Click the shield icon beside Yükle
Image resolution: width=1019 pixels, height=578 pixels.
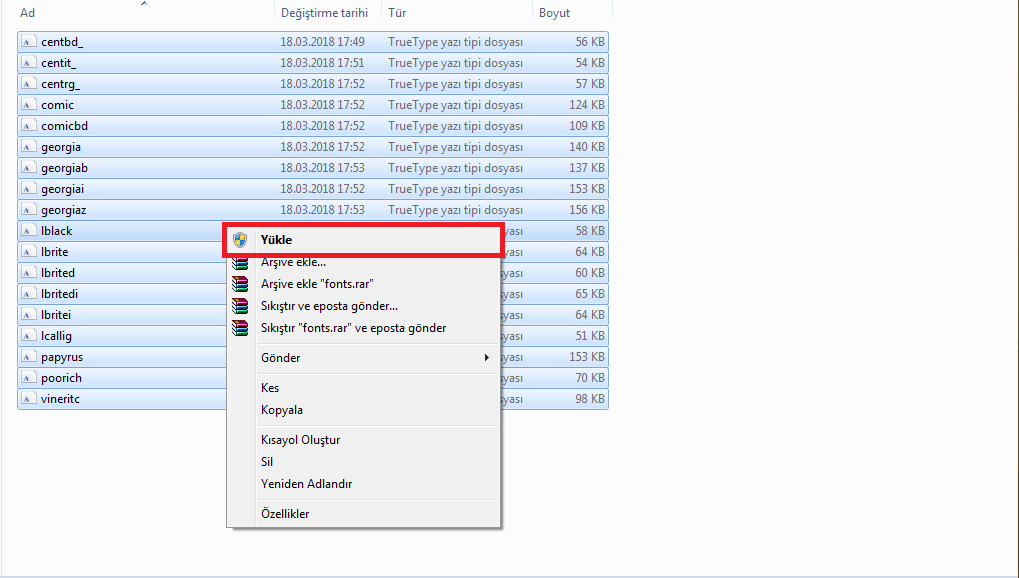tap(240, 240)
